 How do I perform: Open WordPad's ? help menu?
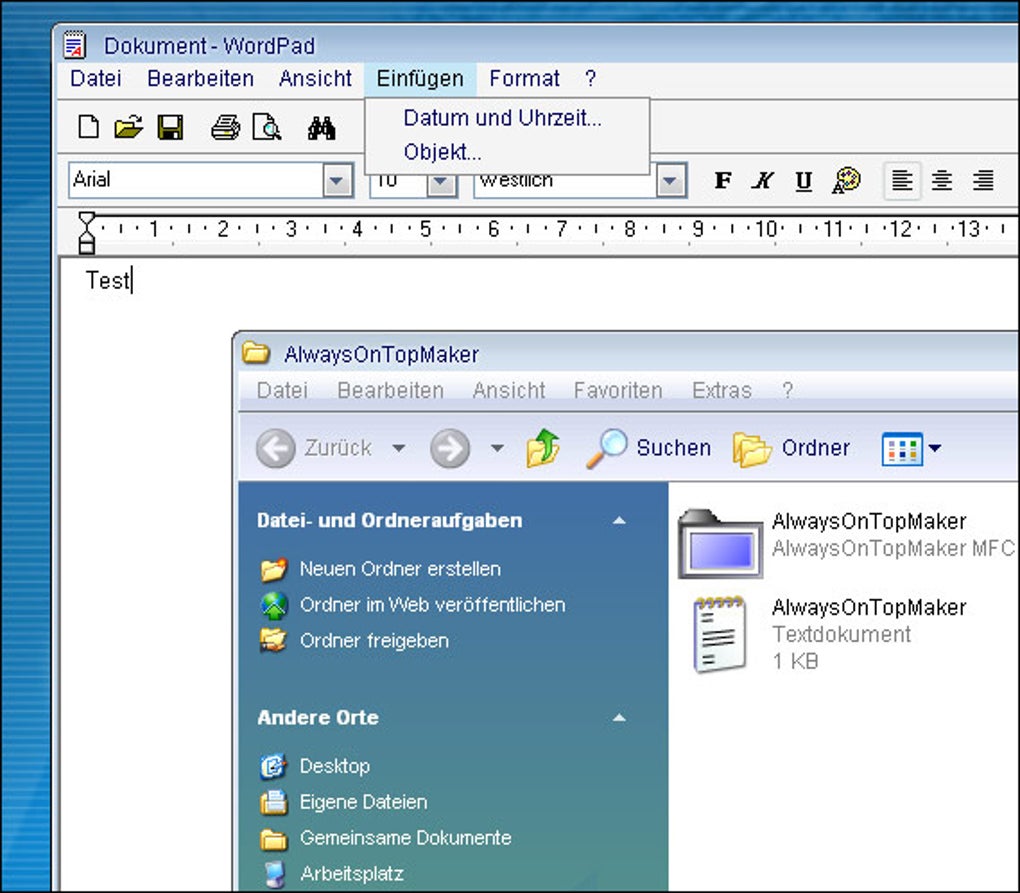[590, 79]
